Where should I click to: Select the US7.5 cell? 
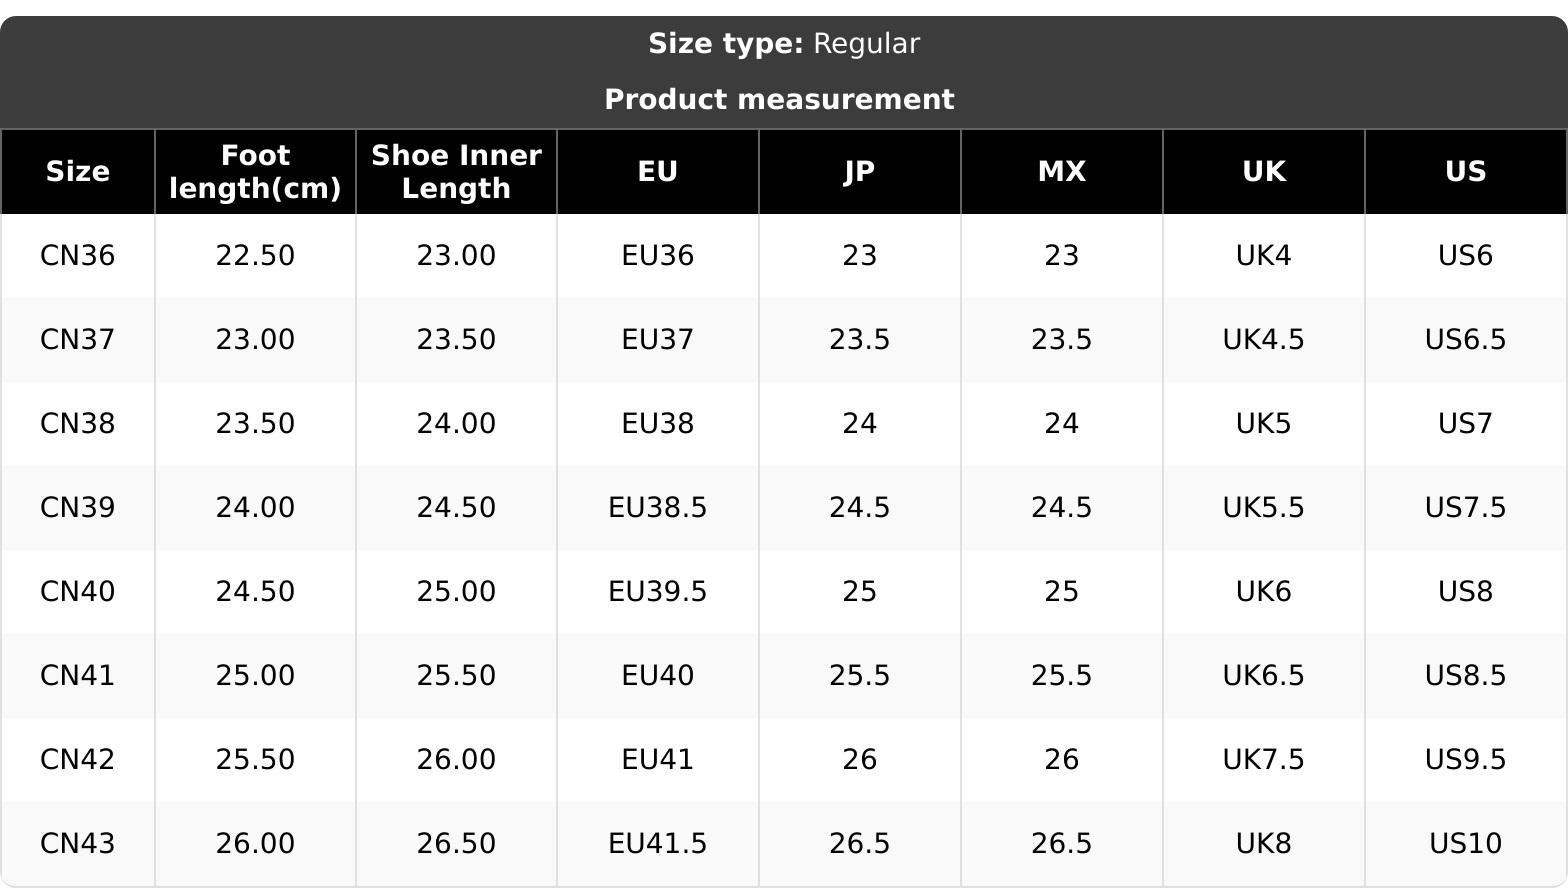coord(1465,508)
